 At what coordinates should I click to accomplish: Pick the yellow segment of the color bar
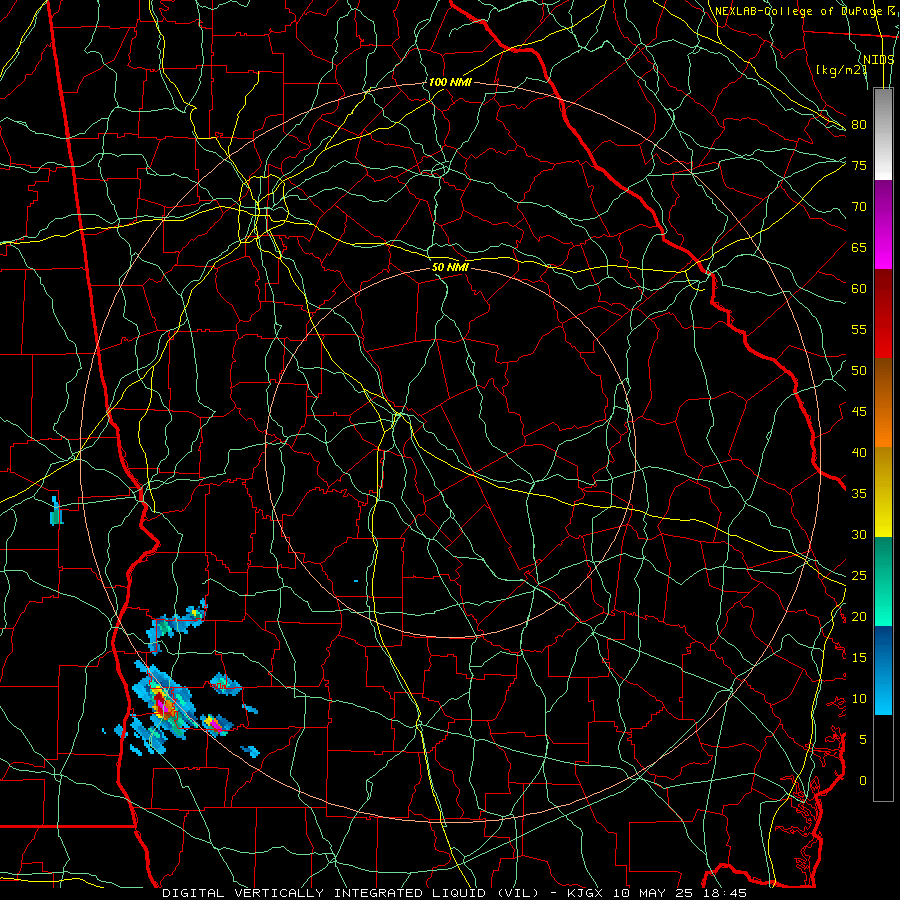[x=883, y=492]
